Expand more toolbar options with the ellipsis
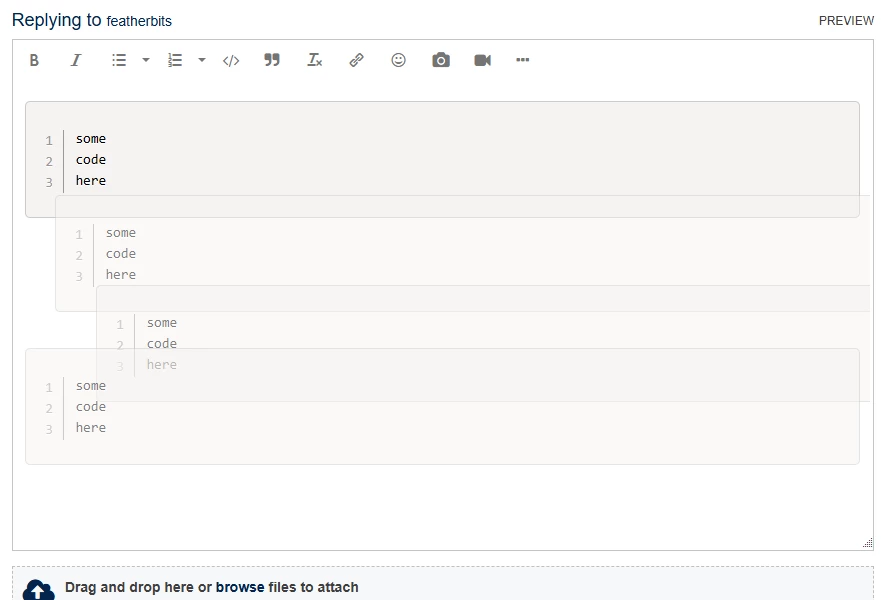This screenshot has height=600, width=886. pyautogui.click(x=523, y=60)
